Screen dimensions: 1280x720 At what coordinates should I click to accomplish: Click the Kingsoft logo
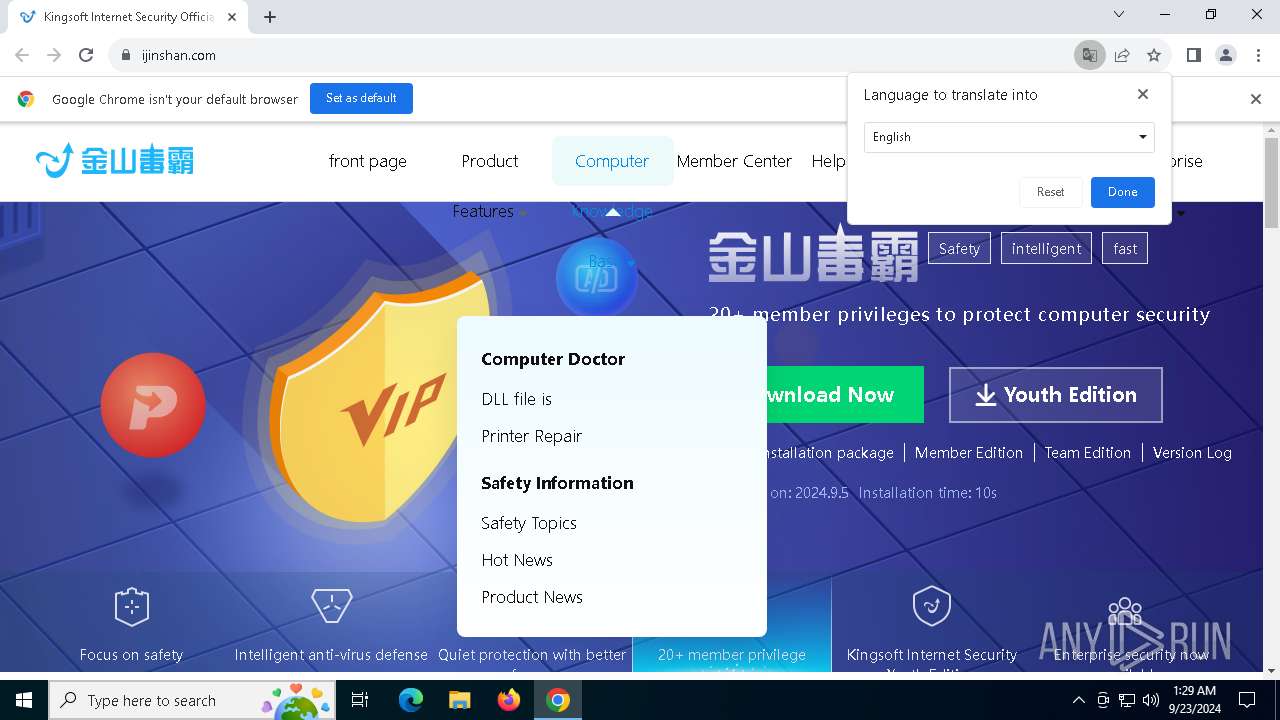115,160
